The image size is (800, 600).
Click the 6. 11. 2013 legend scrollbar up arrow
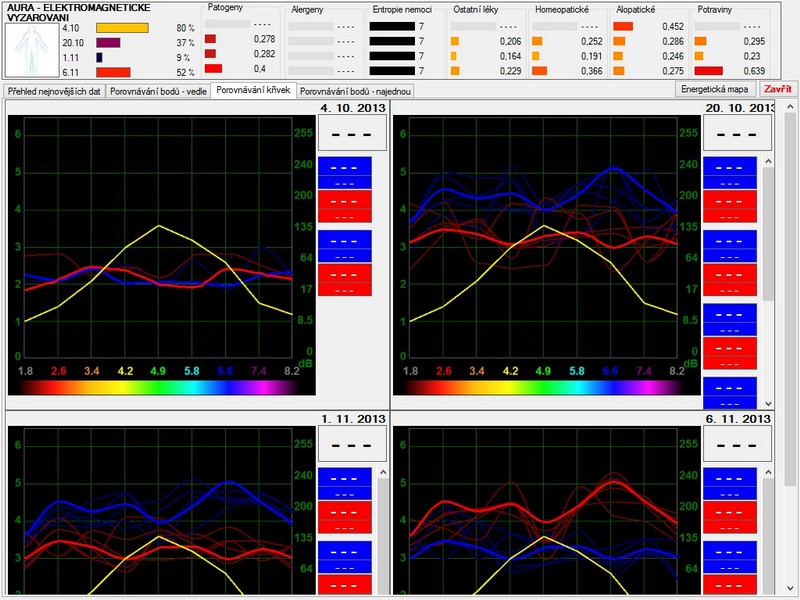(x=768, y=472)
